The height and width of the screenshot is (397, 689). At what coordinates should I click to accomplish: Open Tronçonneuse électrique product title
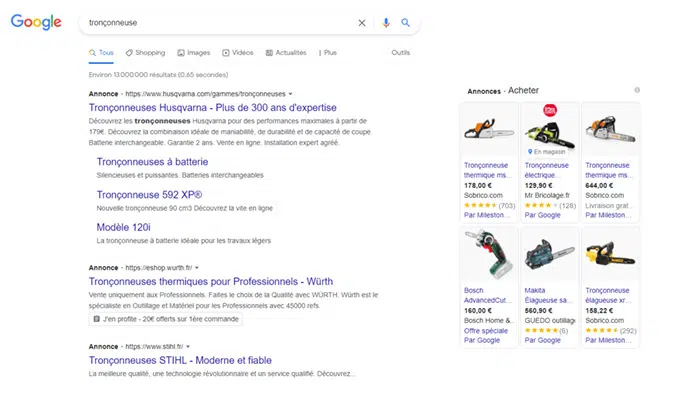click(547, 170)
